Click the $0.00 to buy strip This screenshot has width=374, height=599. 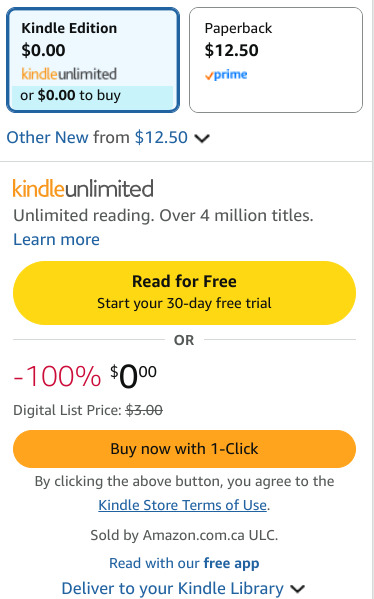coord(92,96)
